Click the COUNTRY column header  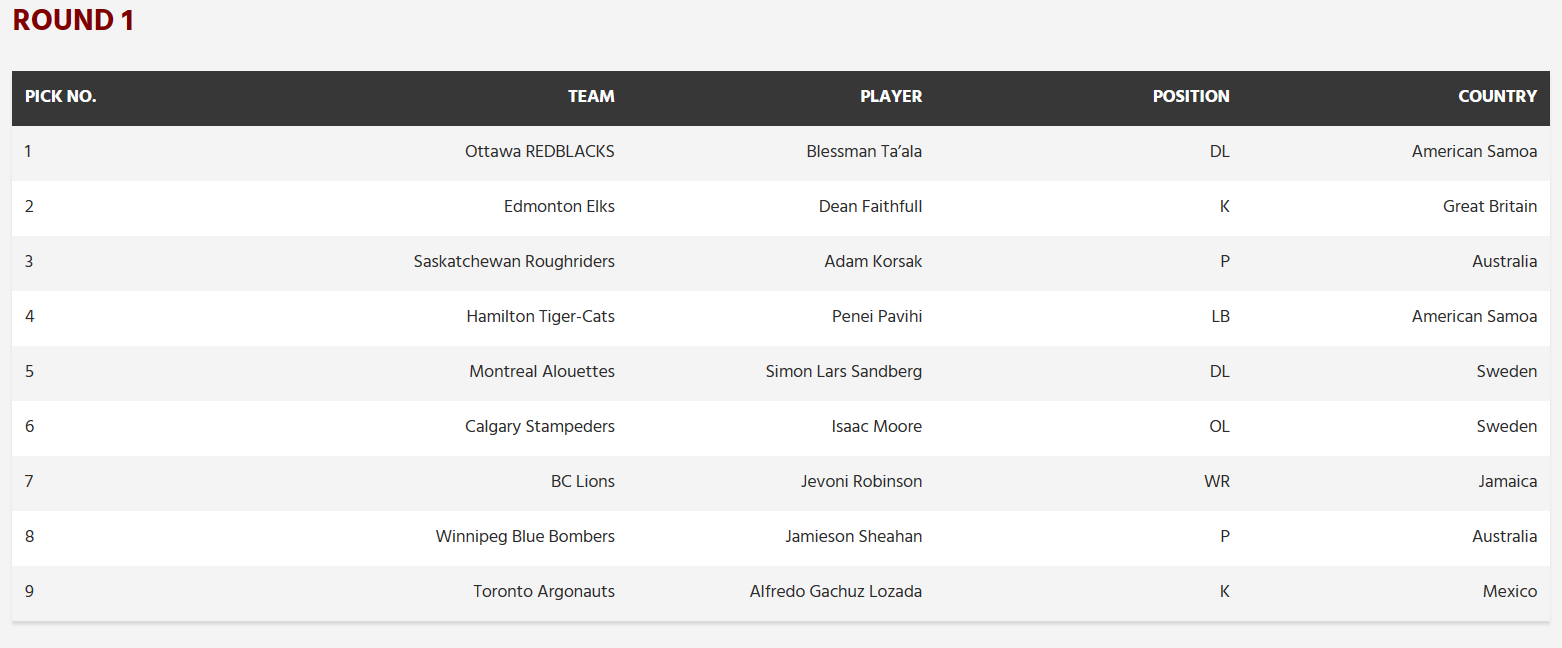[1497, 97]
